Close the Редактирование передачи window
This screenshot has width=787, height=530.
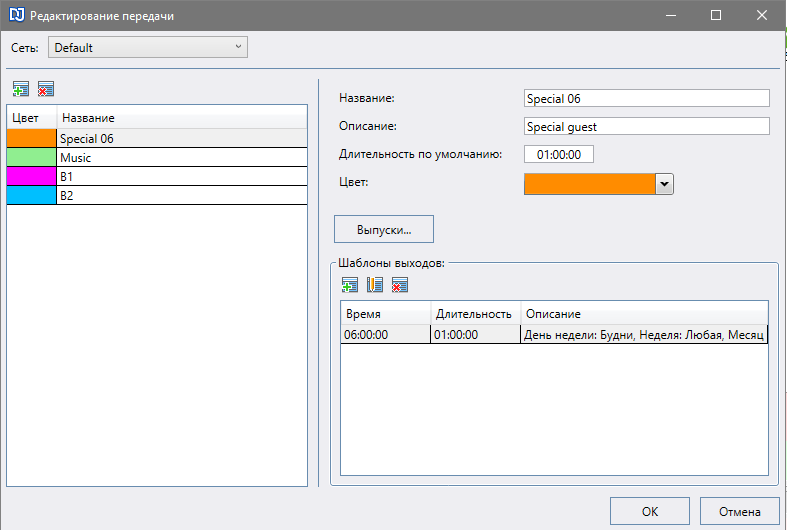pyautogui.click(x=762, y=15)
